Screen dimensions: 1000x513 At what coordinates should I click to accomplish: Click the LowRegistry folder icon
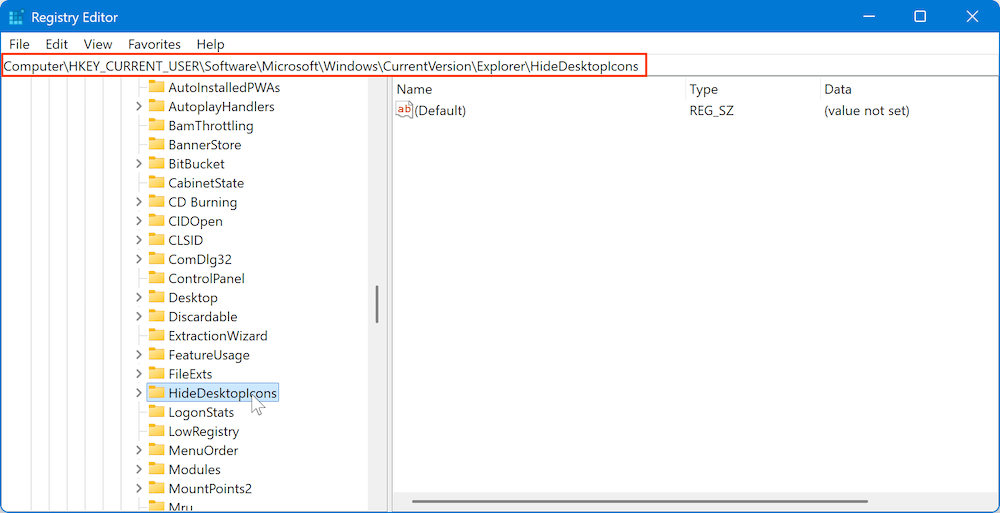tap(156, 431)
